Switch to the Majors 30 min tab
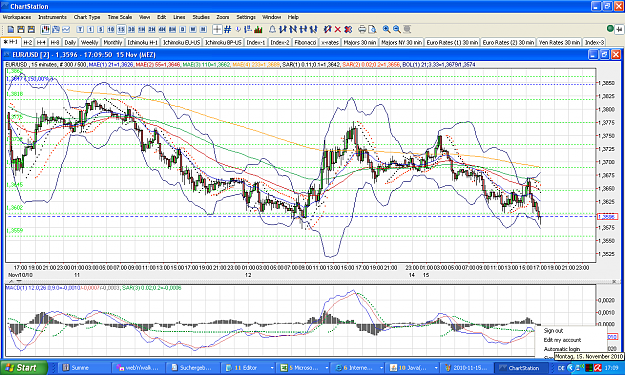The height and width of the screenshot is (375, 625). (x=360, y=42)
